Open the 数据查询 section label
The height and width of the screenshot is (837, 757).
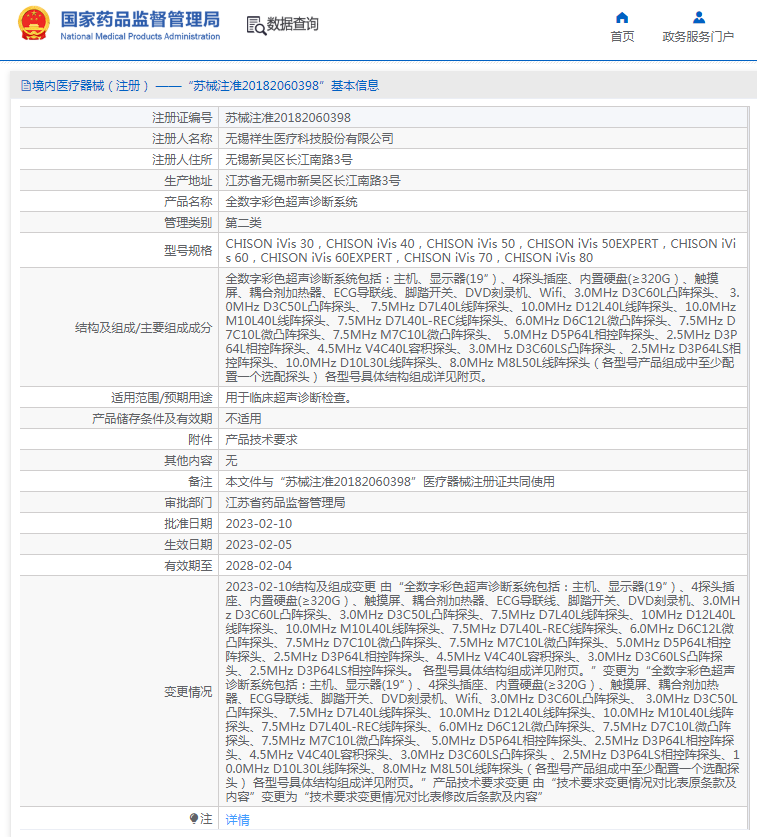point(293,25)
